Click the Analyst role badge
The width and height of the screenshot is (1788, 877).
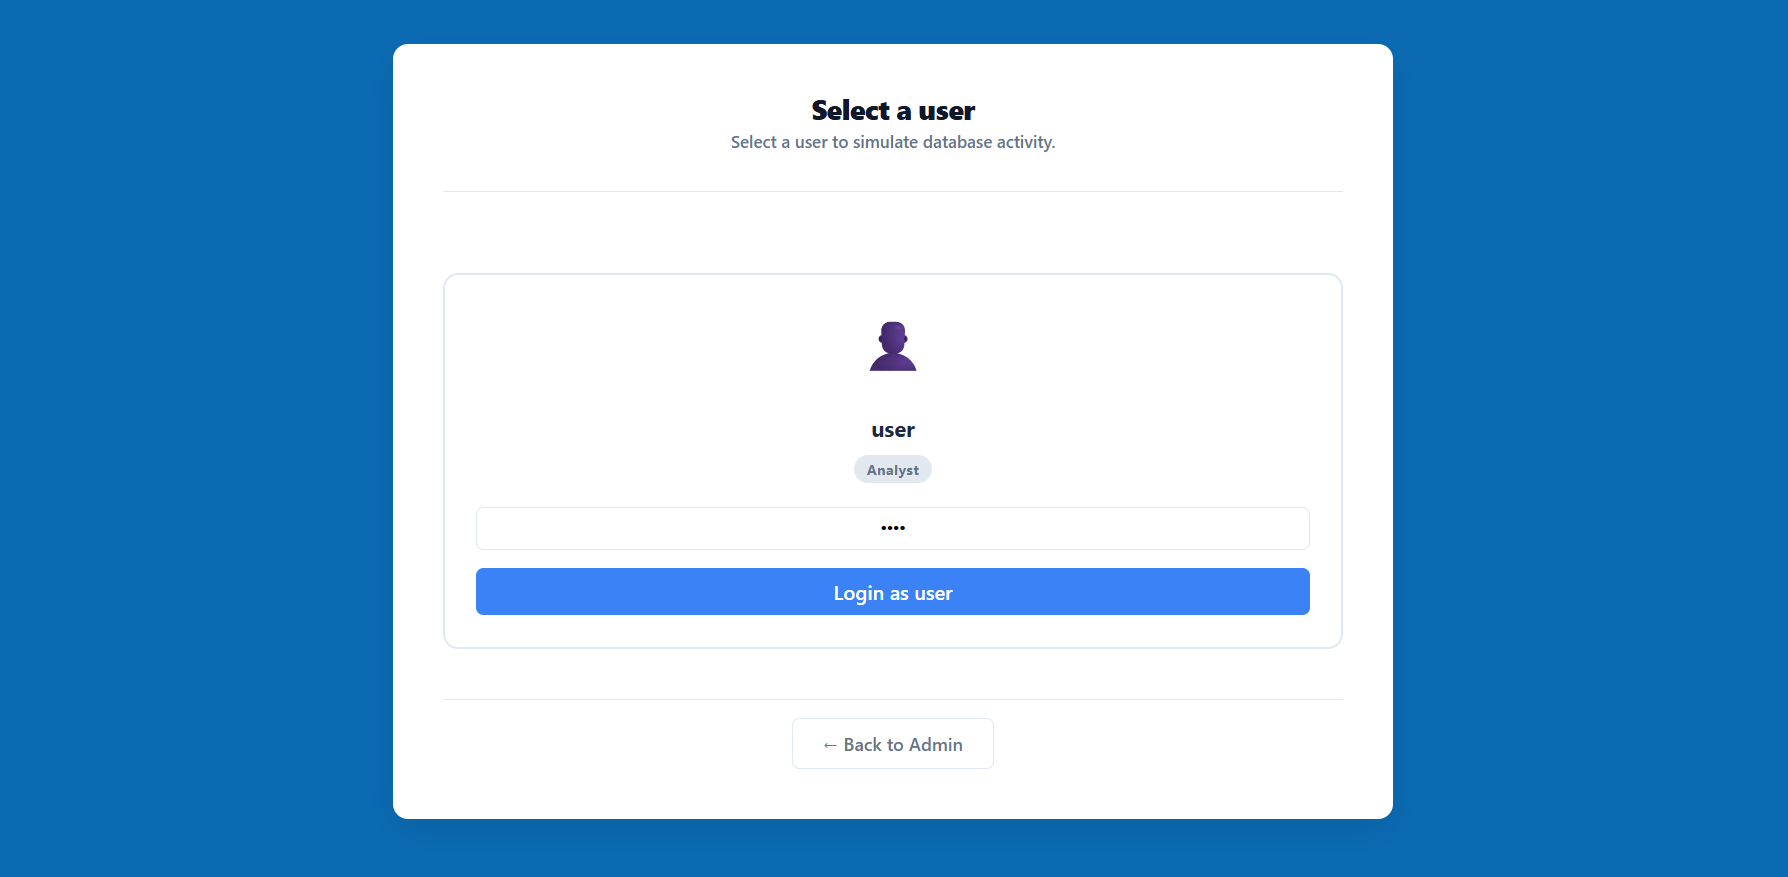(892, 470)
